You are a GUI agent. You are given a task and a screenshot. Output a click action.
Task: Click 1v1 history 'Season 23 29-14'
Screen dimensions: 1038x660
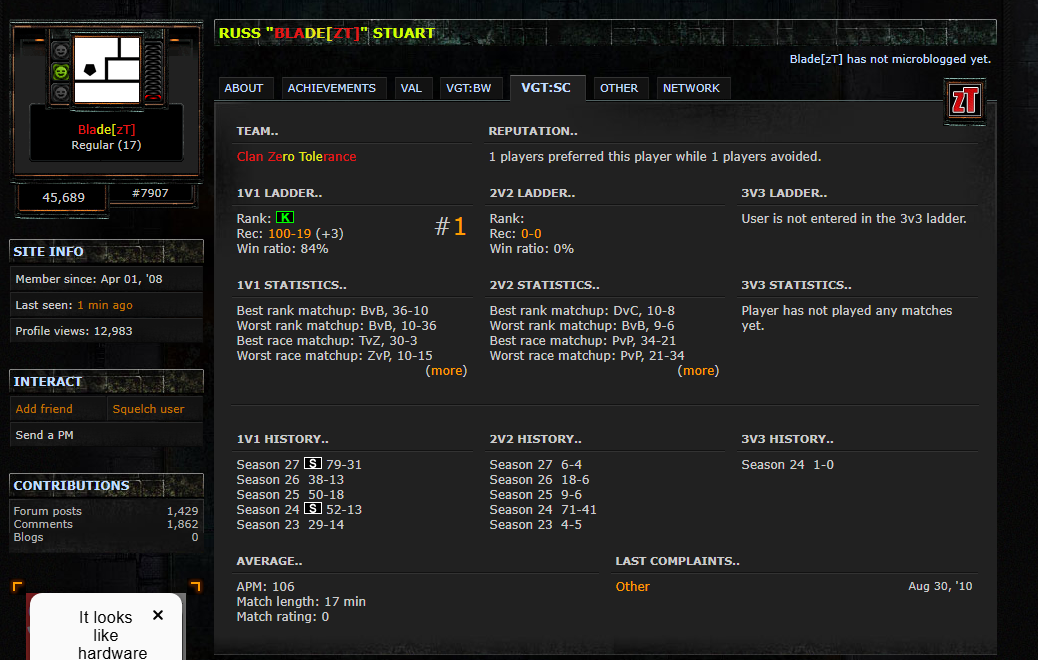(290, 524)
